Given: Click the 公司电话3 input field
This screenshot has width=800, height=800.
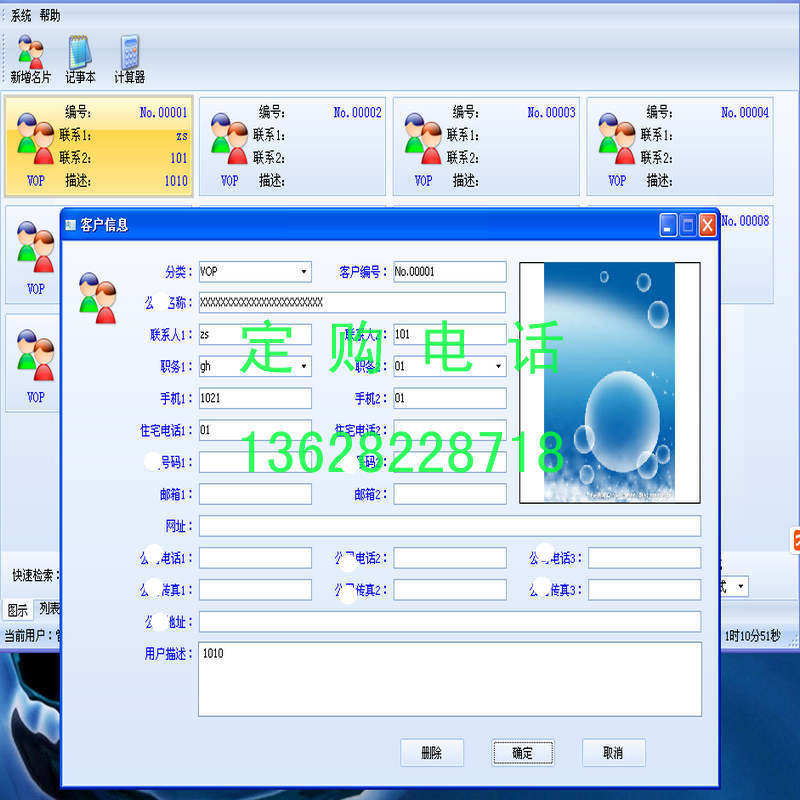Looking at the screenshot, I should (644, 558).
